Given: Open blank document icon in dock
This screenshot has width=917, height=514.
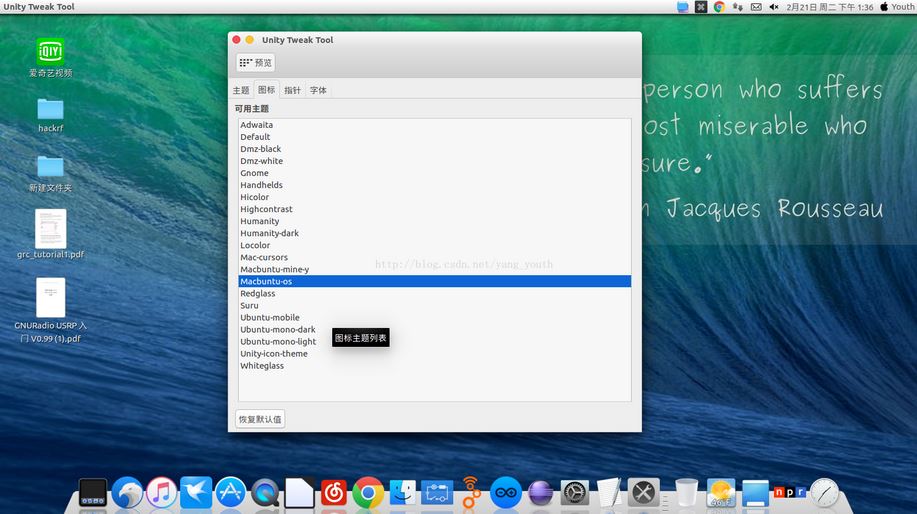Looking at the screenshot, I should [299, 493].
